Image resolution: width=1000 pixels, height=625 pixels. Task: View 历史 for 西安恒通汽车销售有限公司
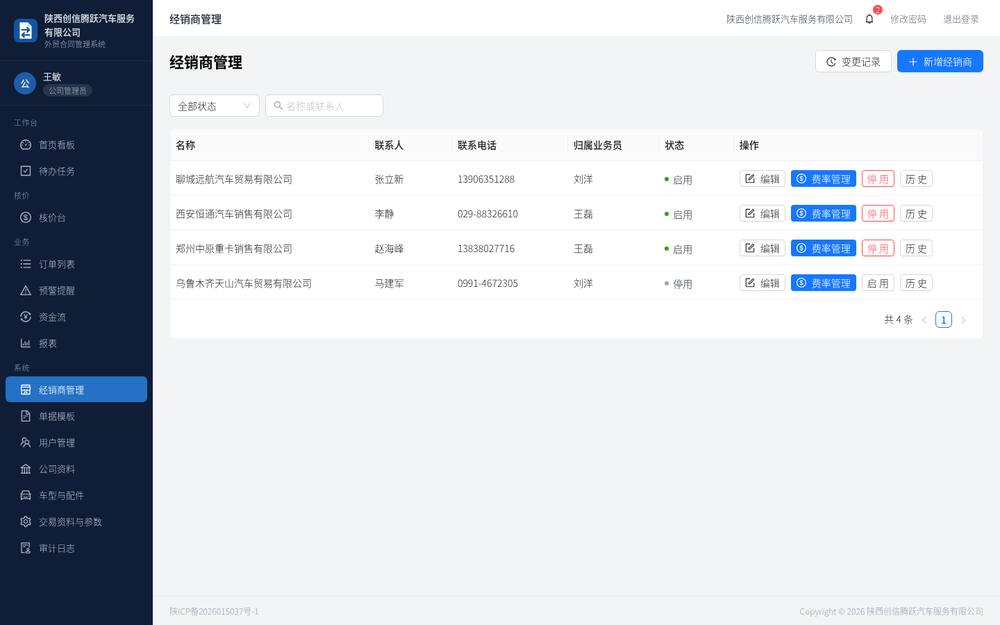[x=916, y=214]
